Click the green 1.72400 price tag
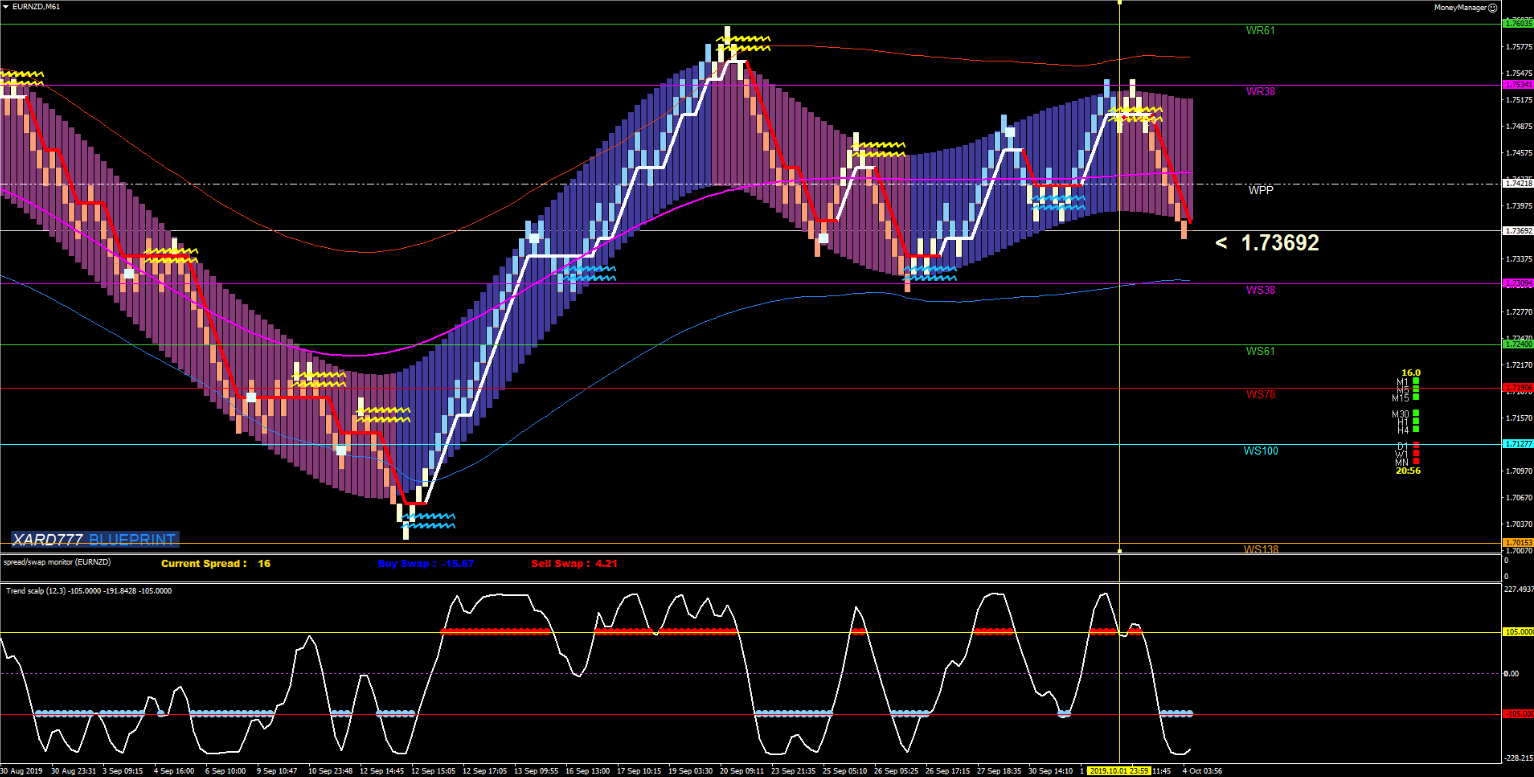 (x=1518, y=345)
